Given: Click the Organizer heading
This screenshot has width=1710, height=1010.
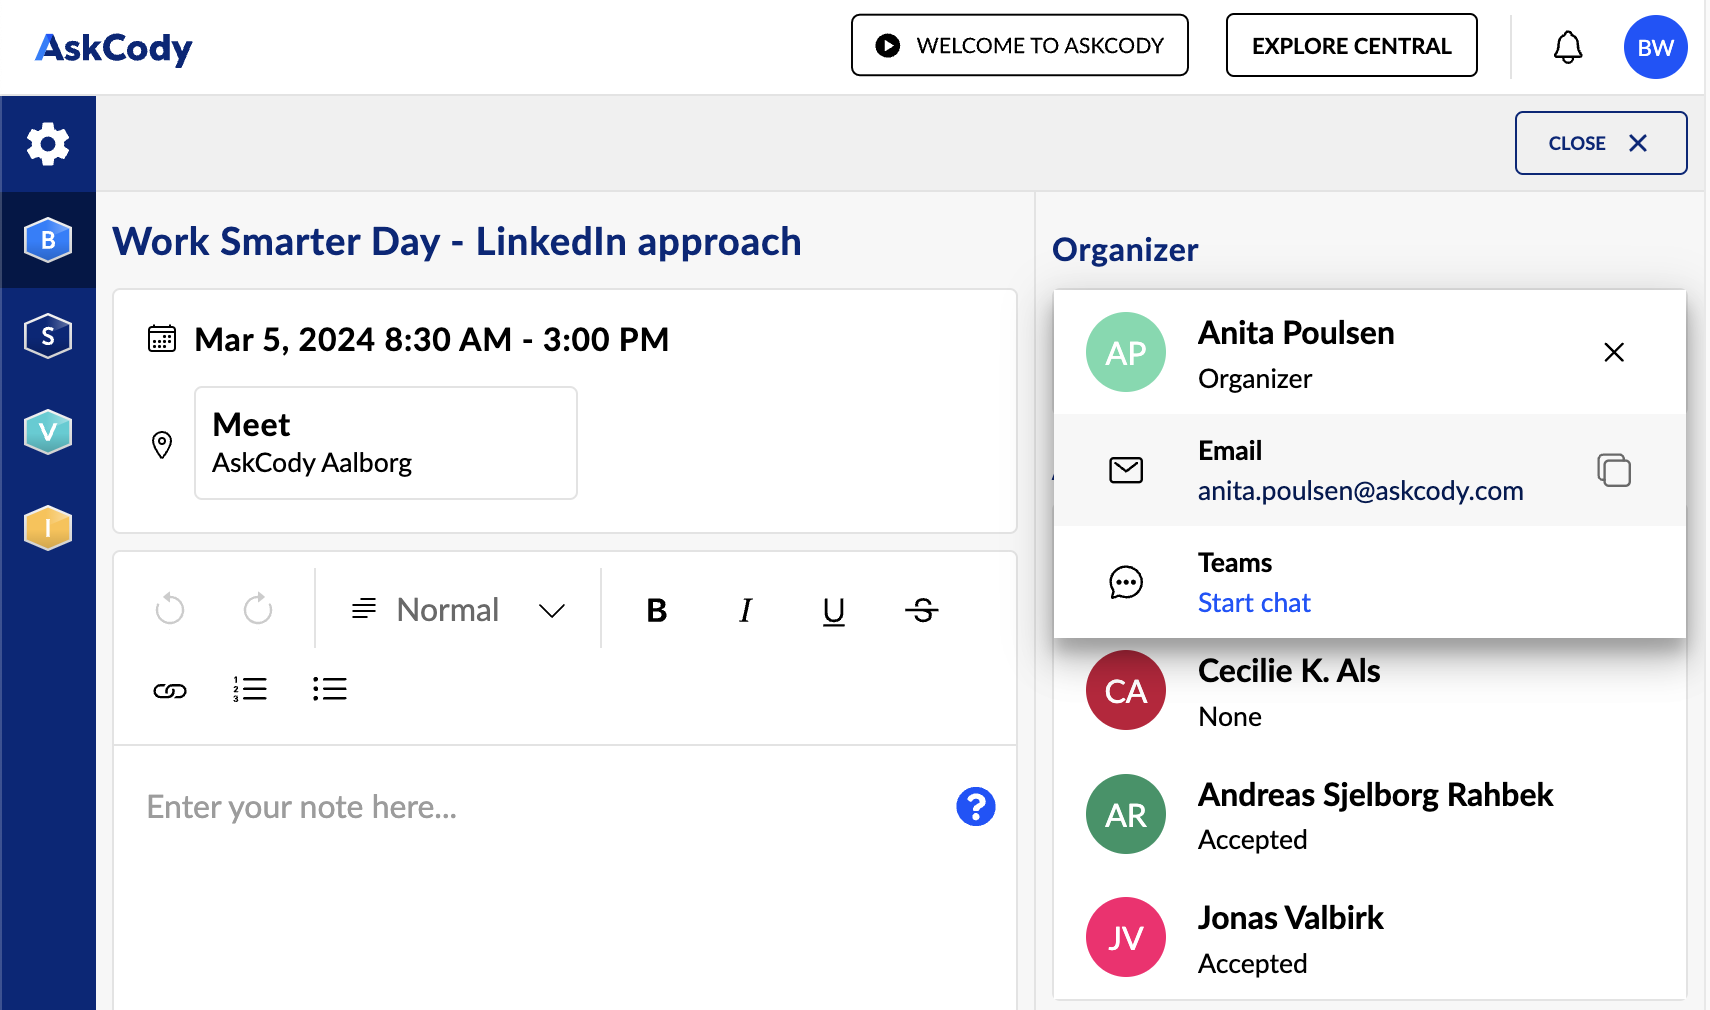Looking at the screenshot, I should tap(1125, 250).
